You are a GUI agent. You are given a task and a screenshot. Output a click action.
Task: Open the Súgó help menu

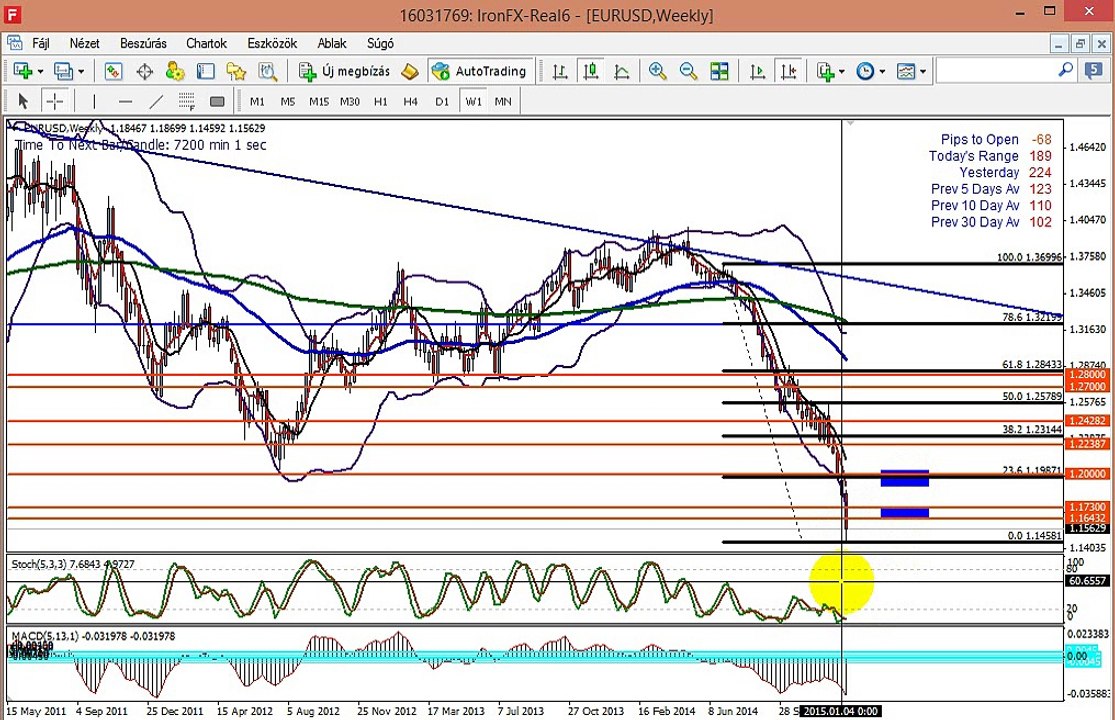380,43
